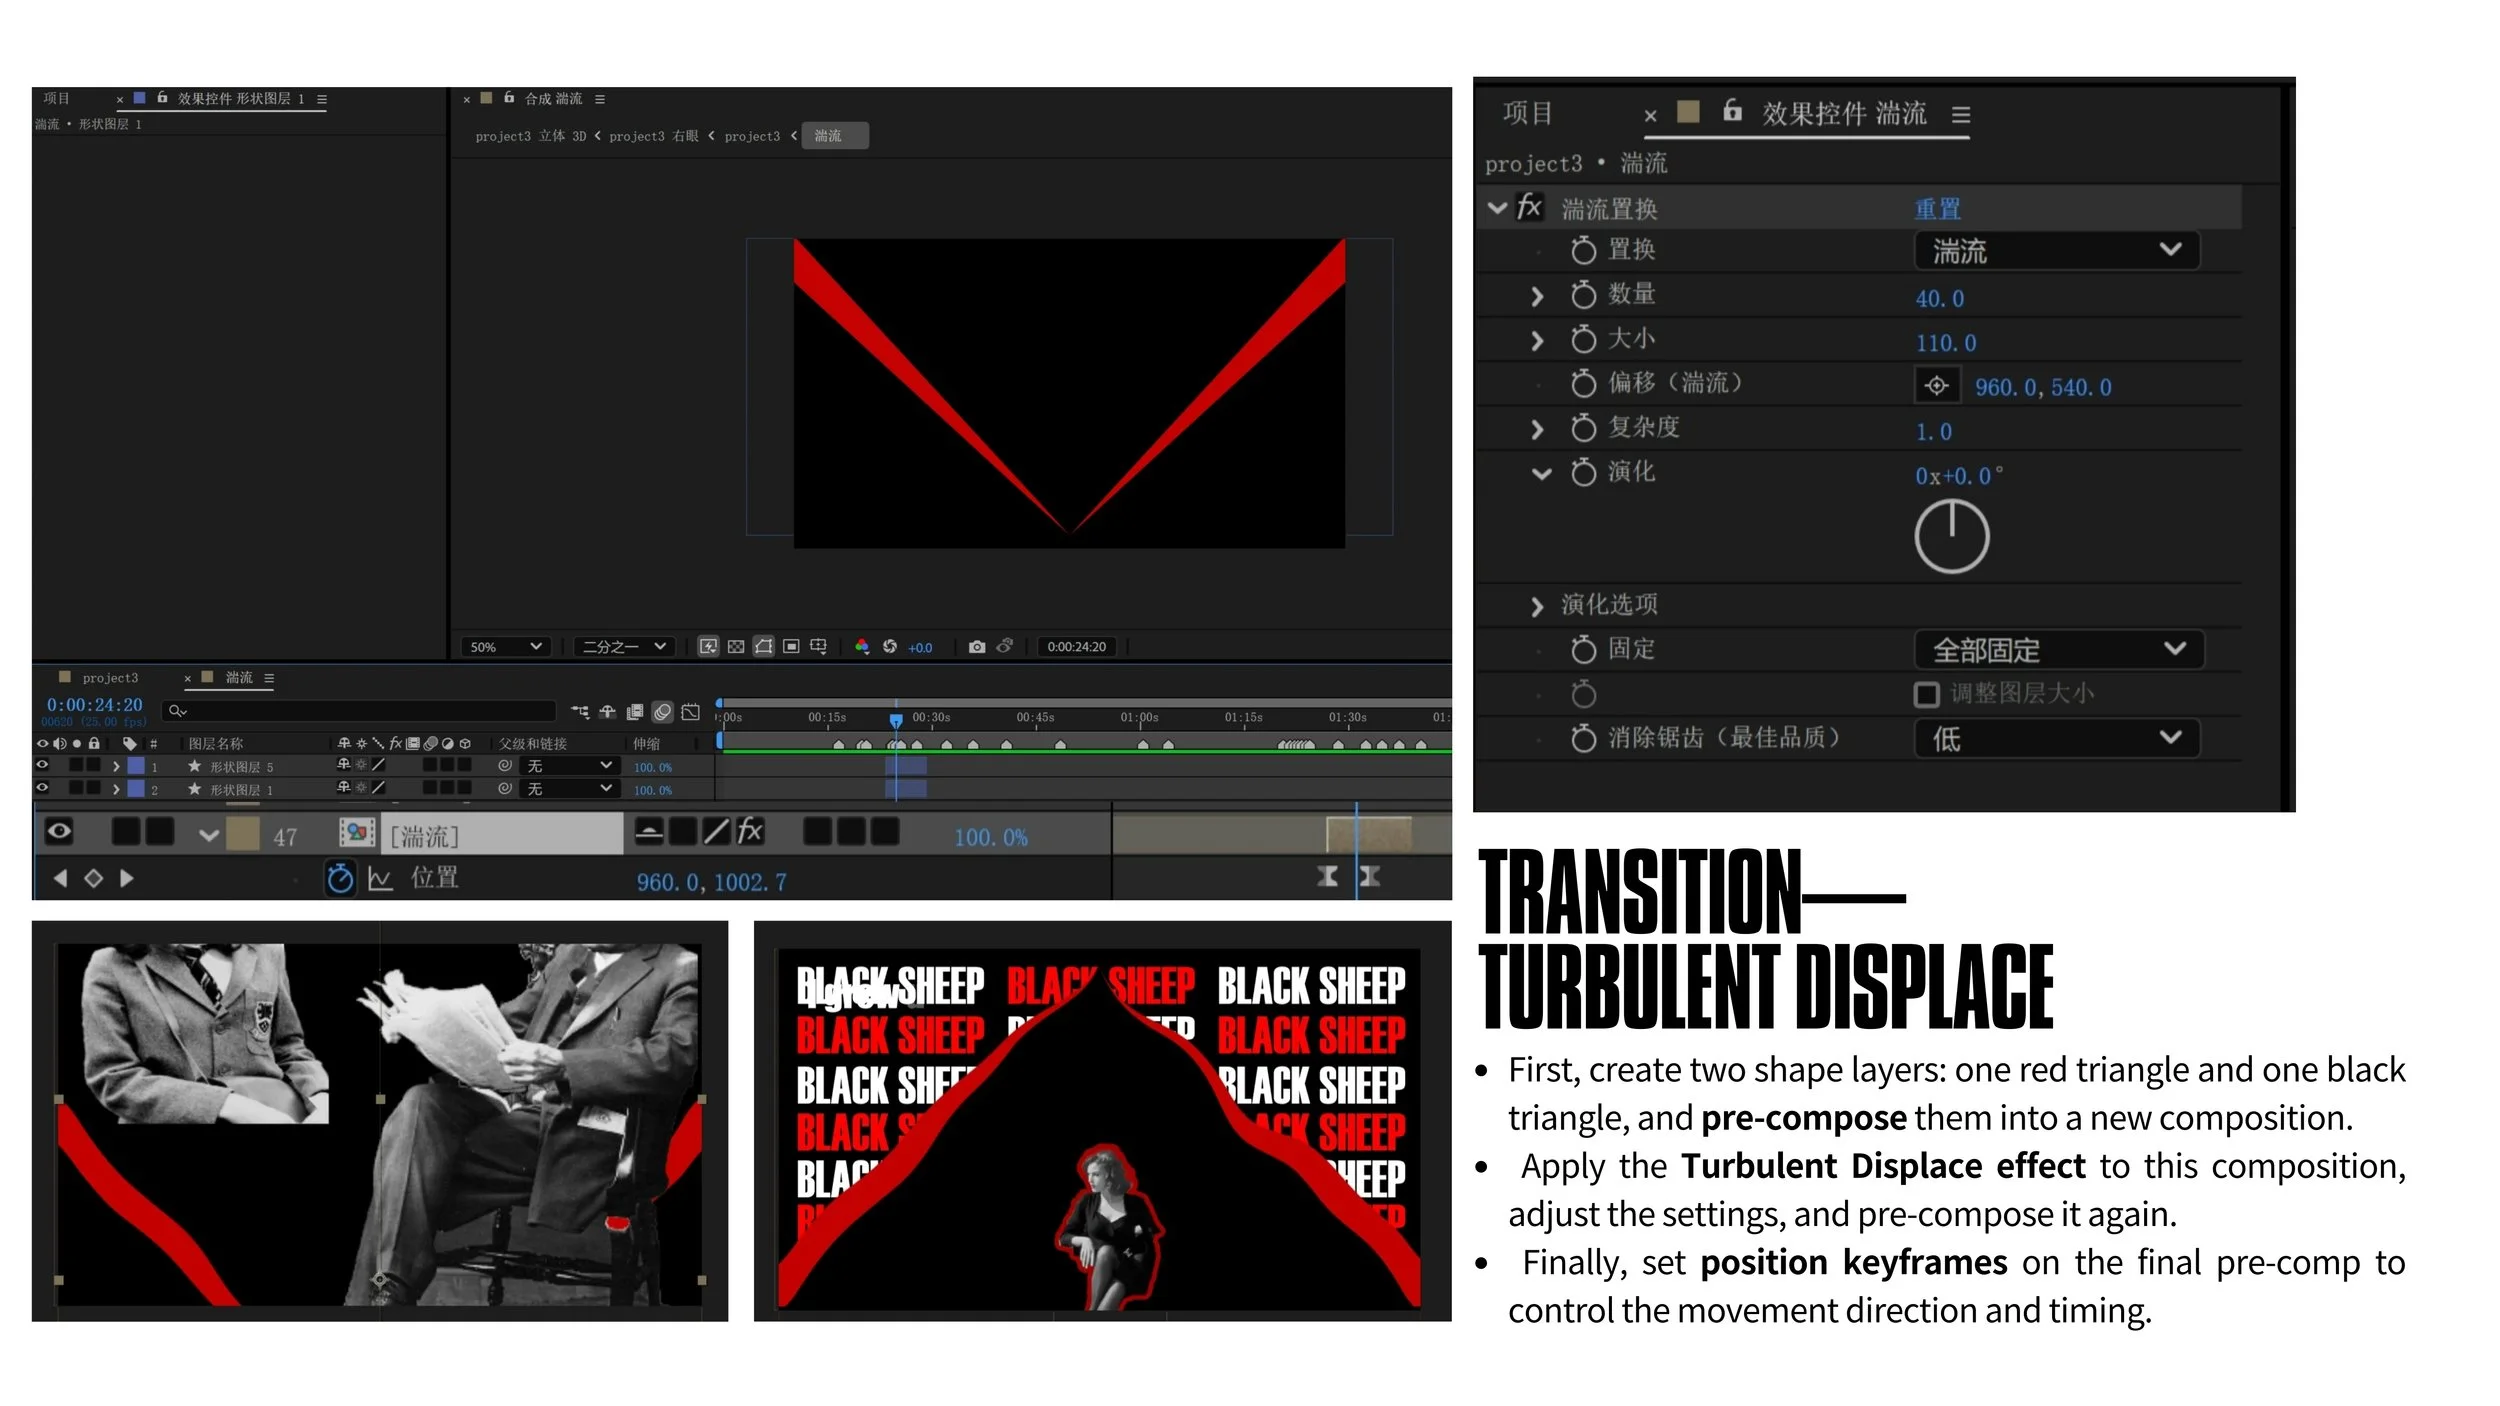Click the 重置 reset link
This screenshot has width=2500, height=1406.
[1937, 209]
